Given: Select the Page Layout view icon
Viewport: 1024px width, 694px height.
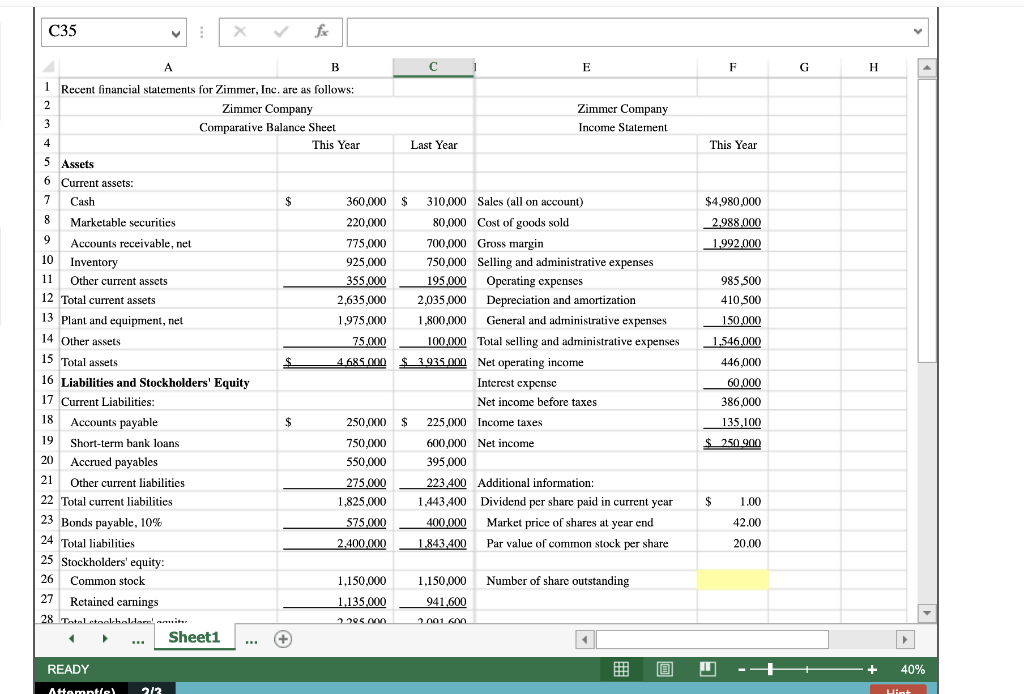Looking at the screenshot, I should (x=664, y=670).
